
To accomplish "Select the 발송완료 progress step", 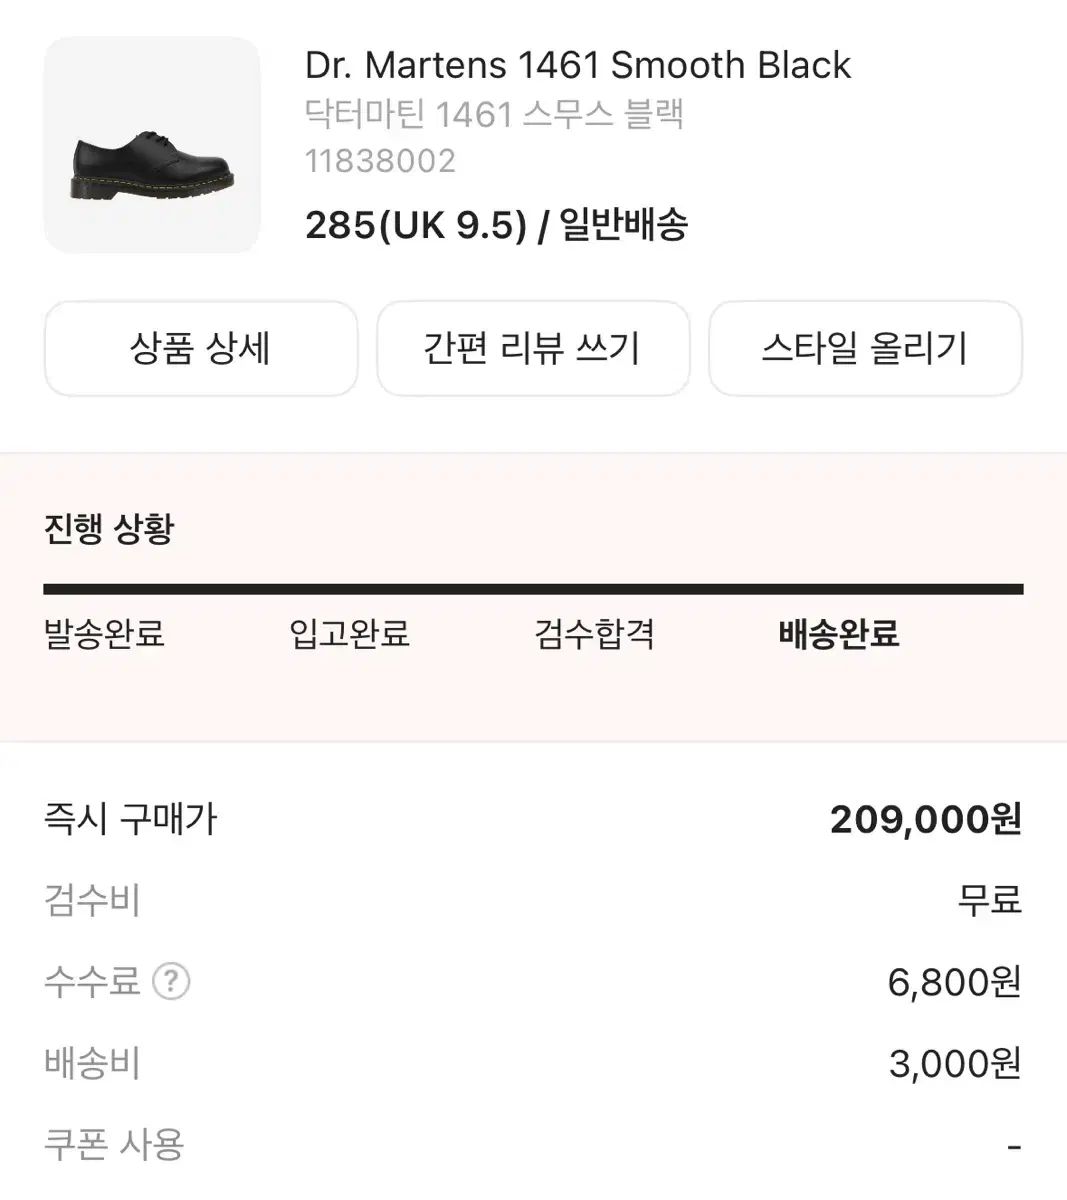I will (104, 634).
